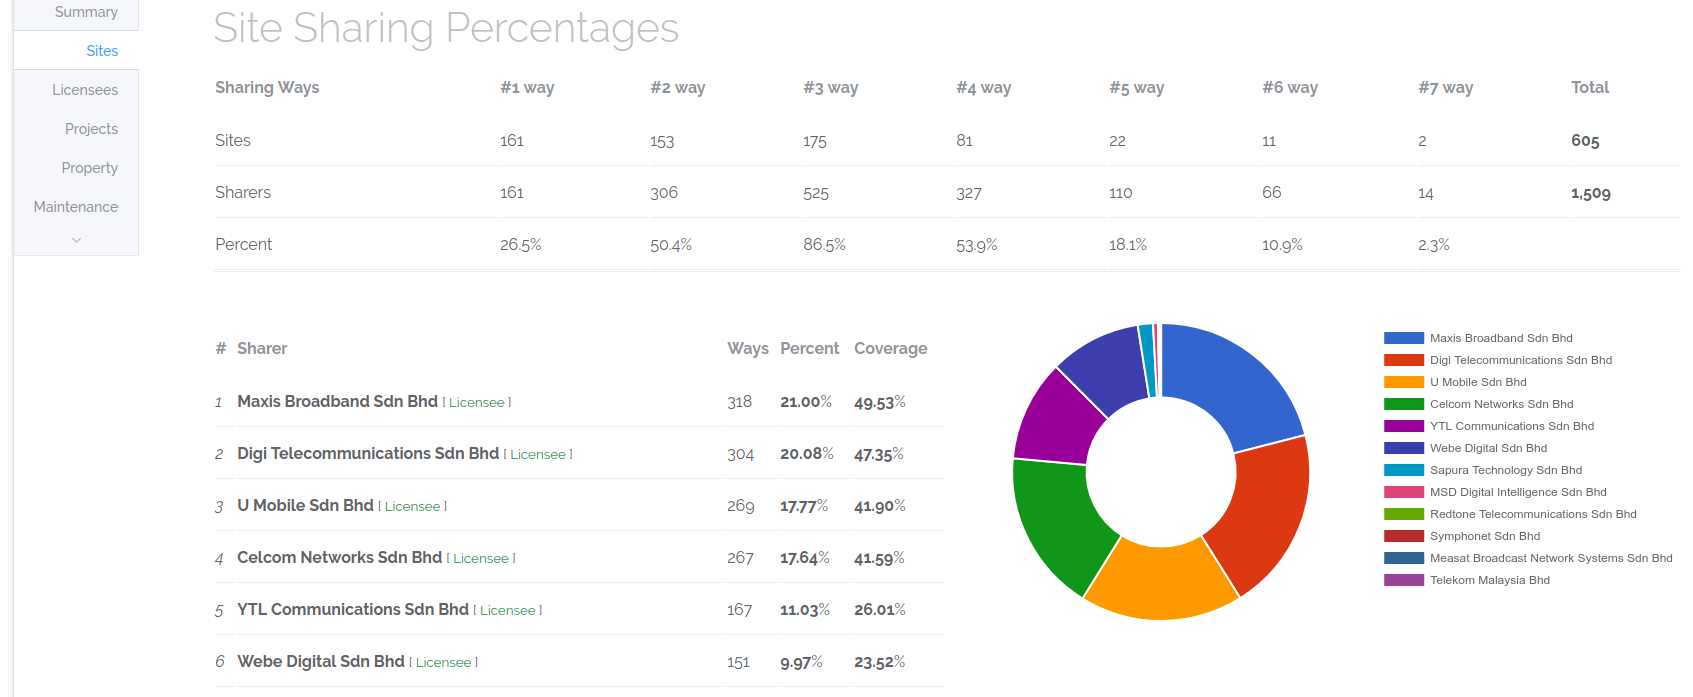Click Webe Digital coverage 23.52%

(880, 662)
